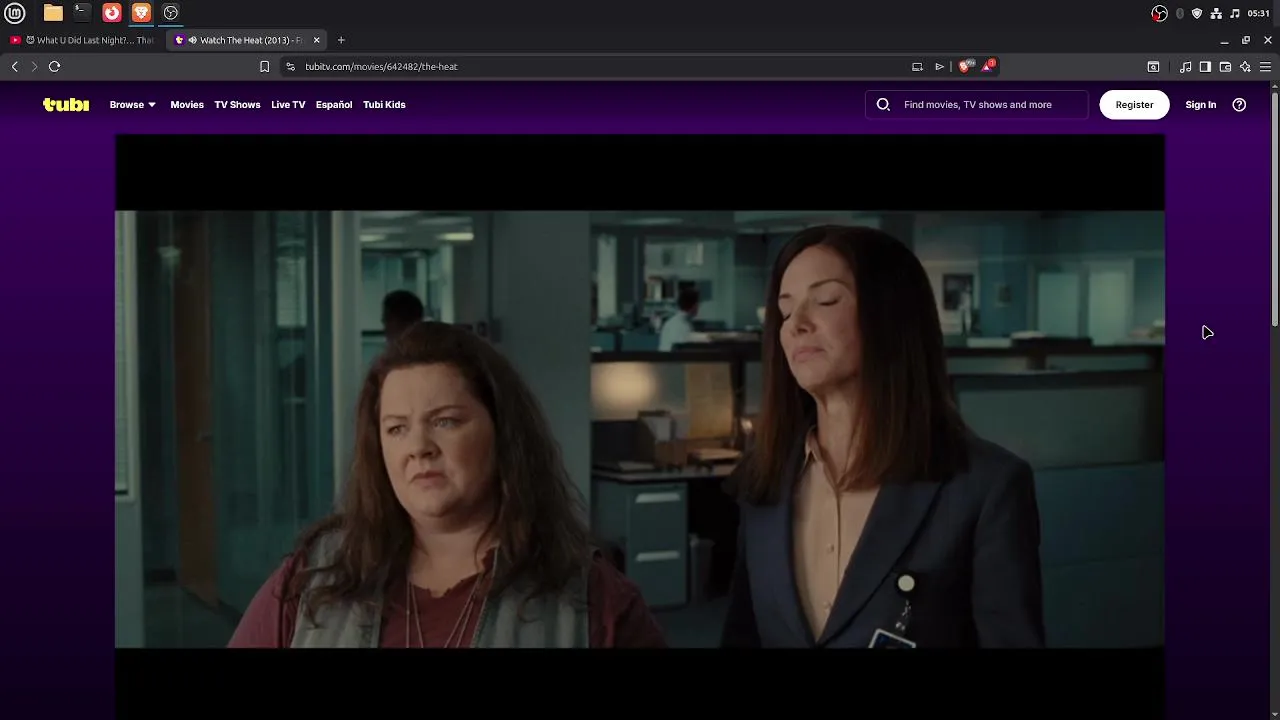This screenshot has height=720, width=1280.
Task: Switch to Español content
Action: click(334, 104)
